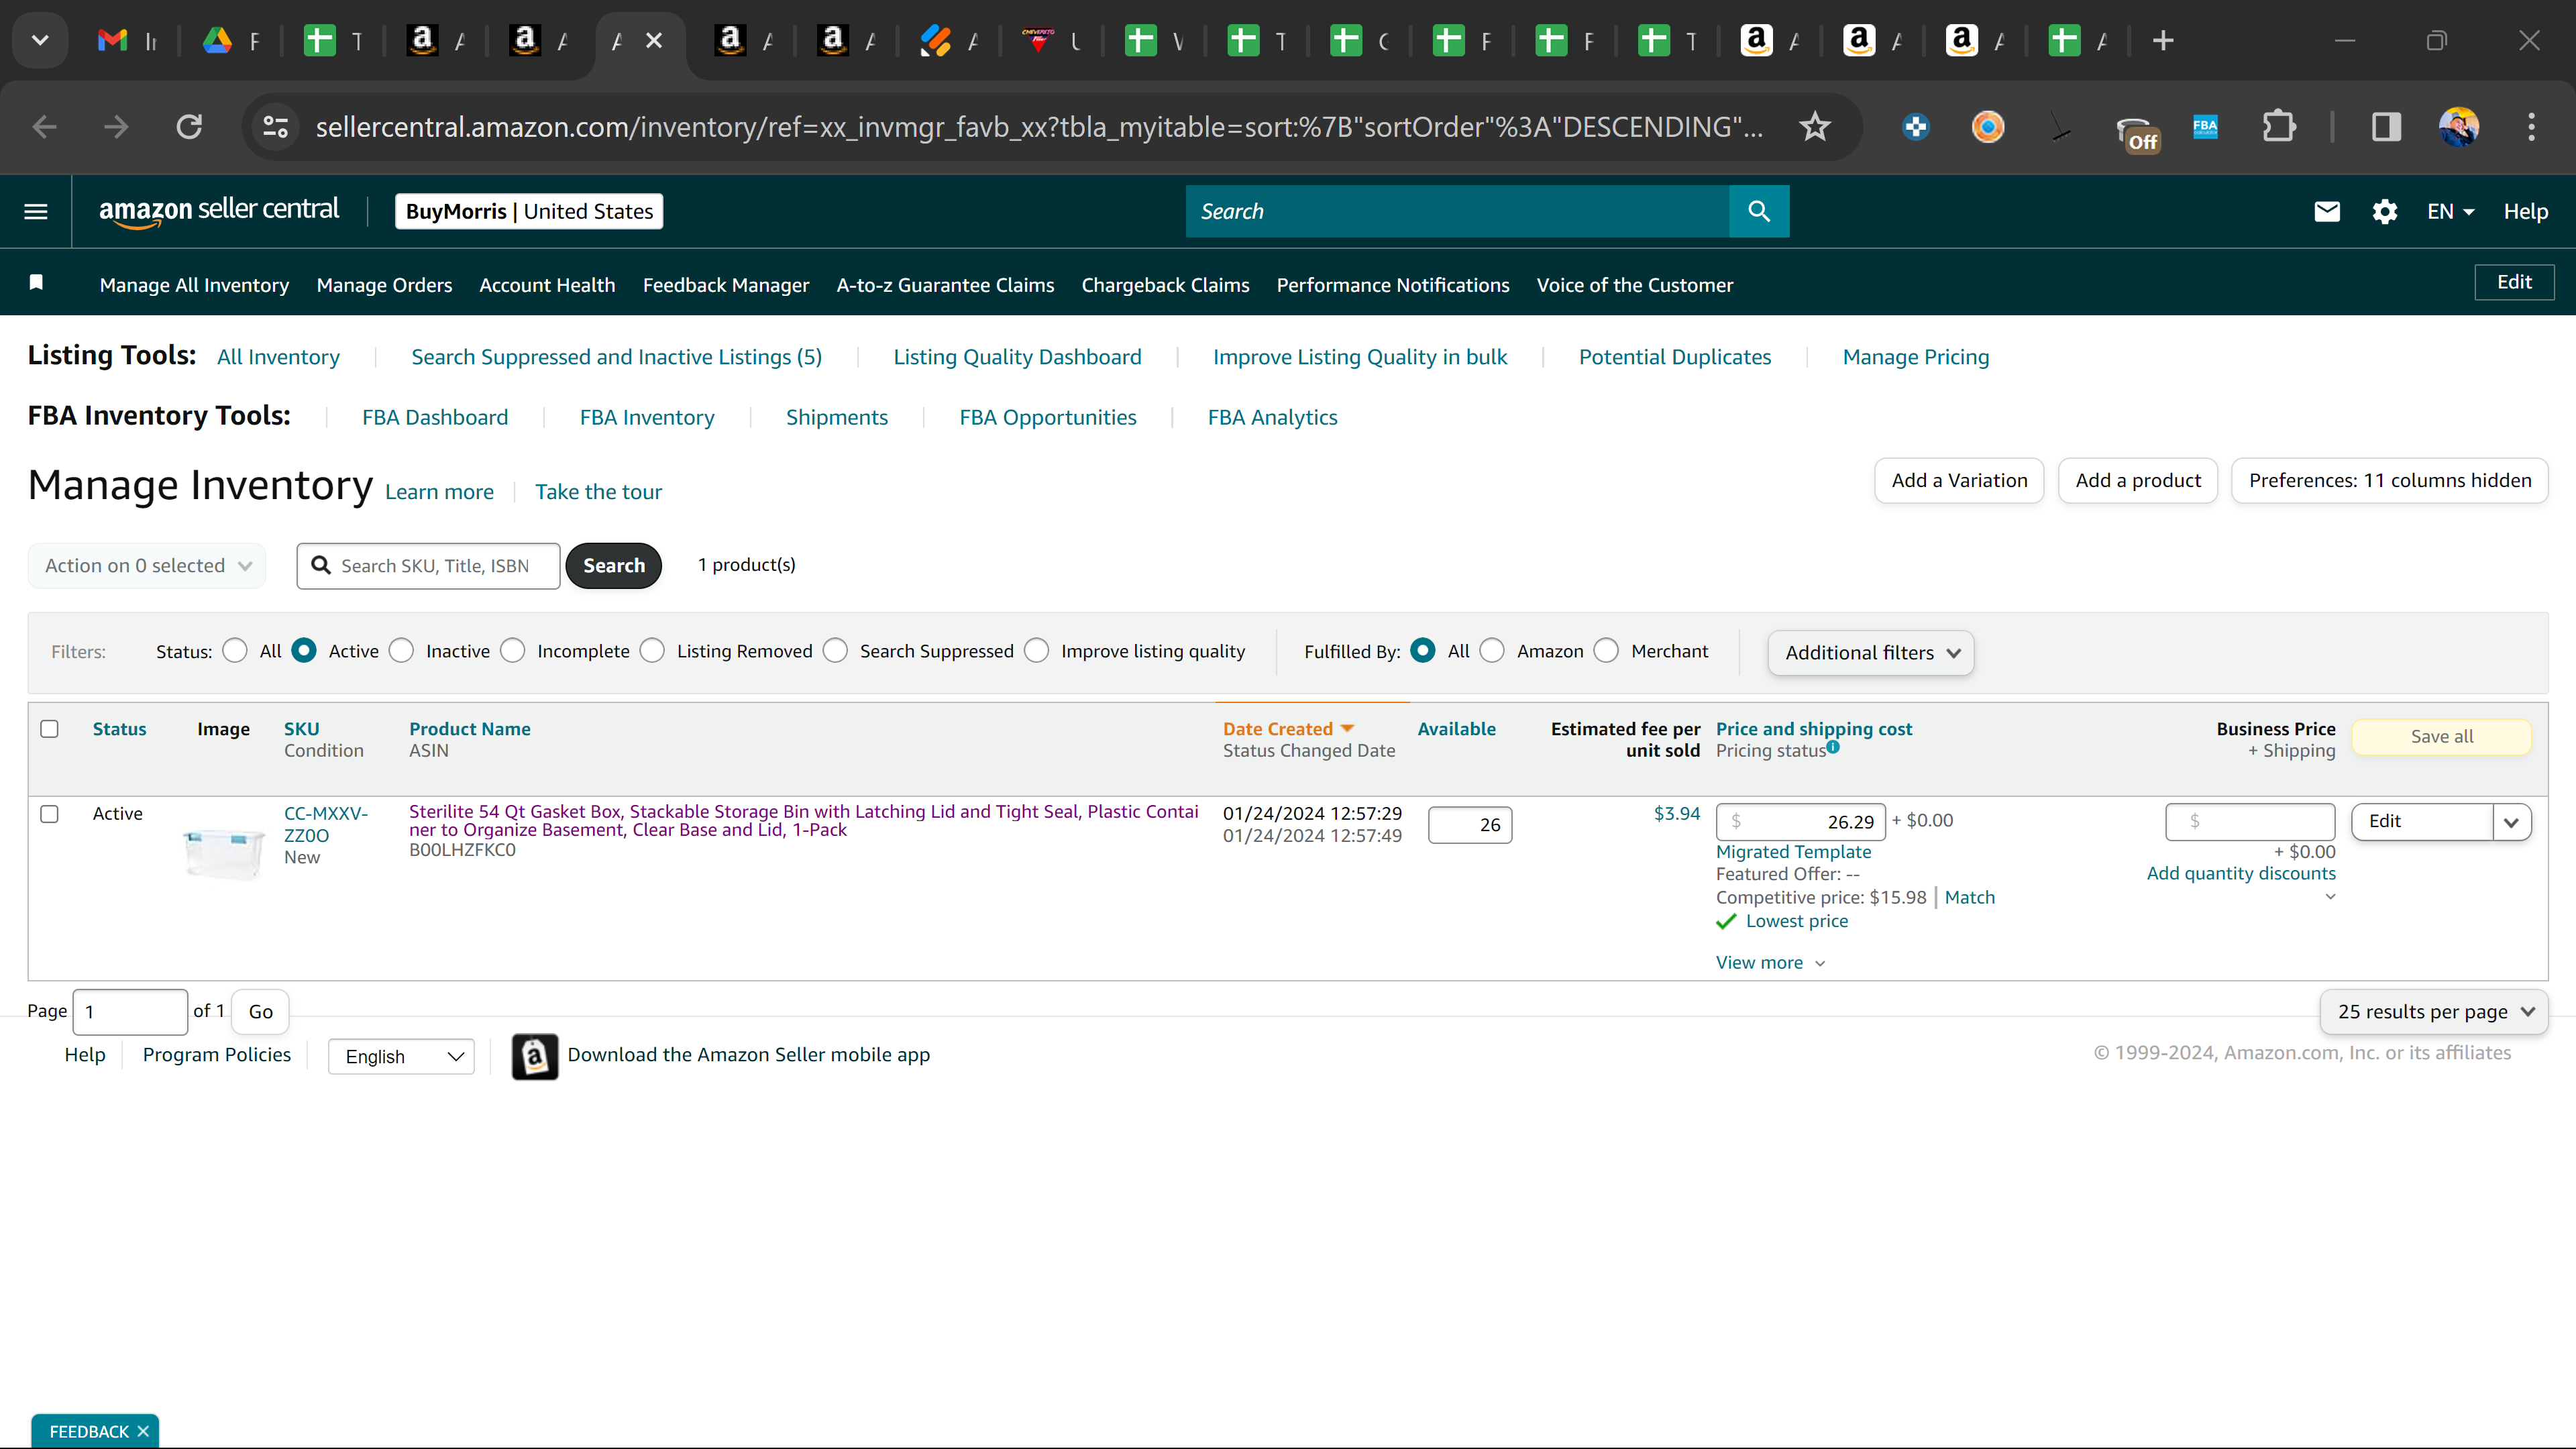
Task: Open the Edit button dropdown arrow in row
Action: [2511, 822]
